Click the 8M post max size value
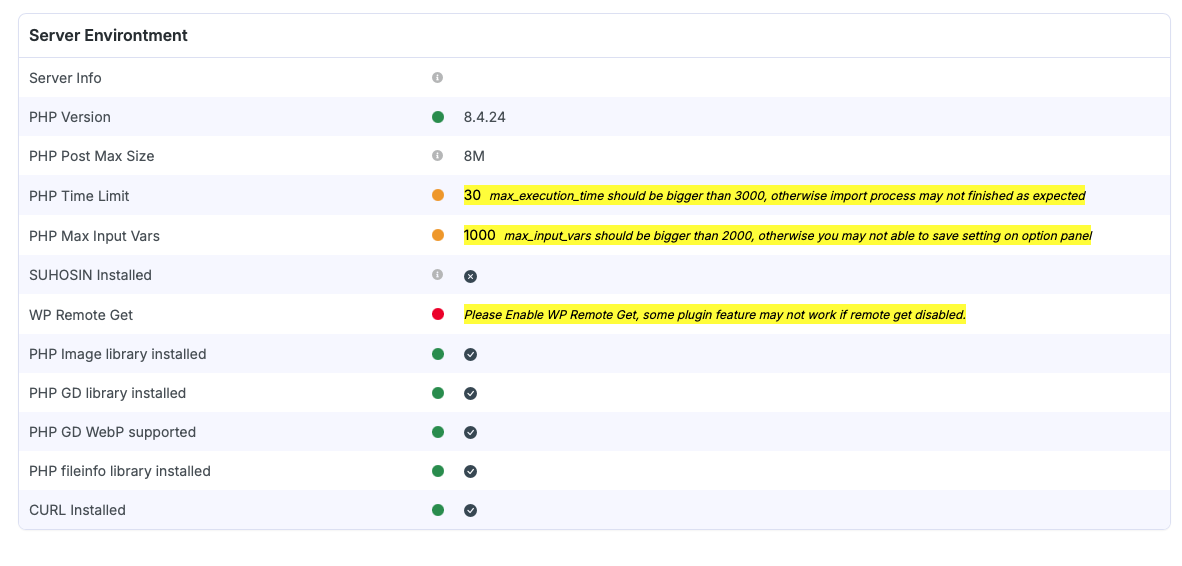 point(473,156)
